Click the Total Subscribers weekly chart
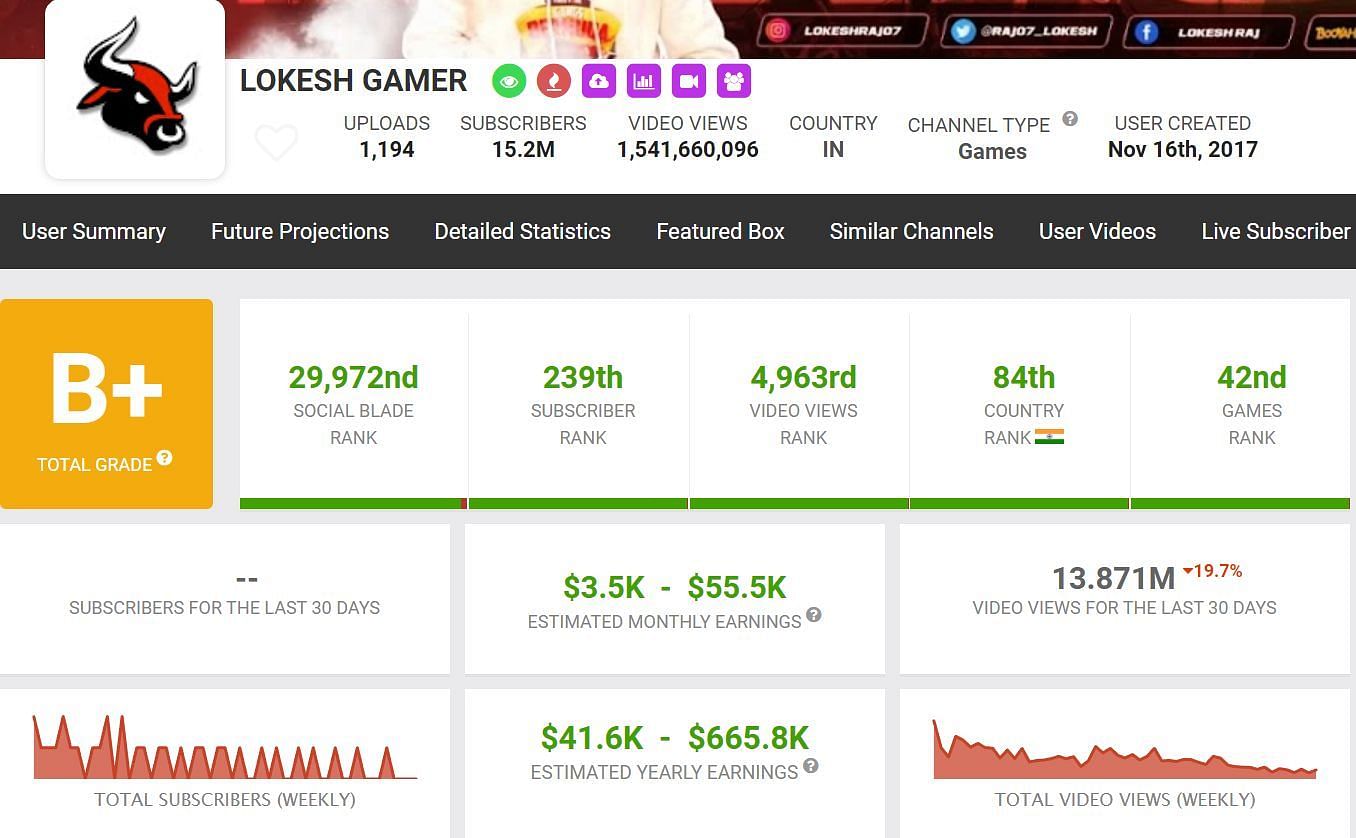 pos(225,750)
